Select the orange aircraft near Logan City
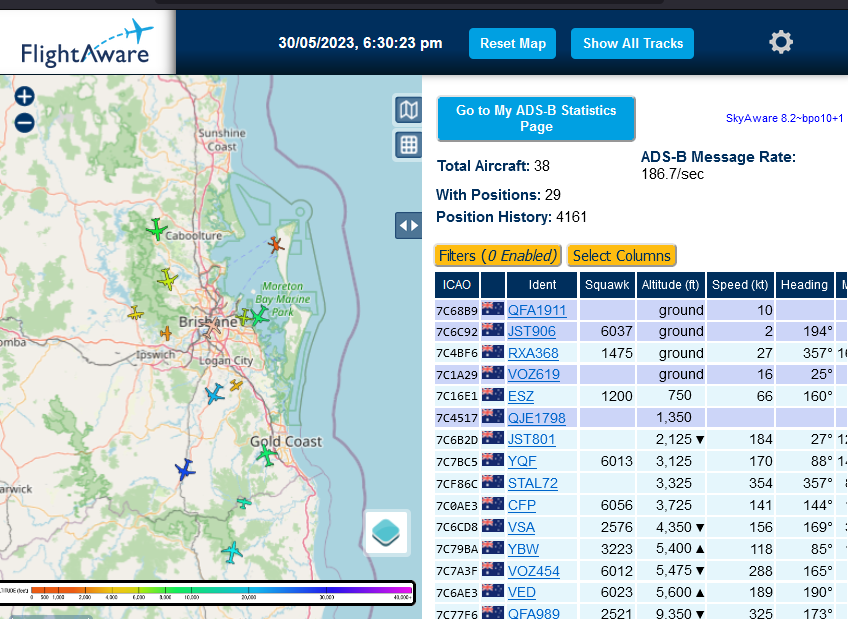This screenshot has width=848, height=619. tap(236, 385)
